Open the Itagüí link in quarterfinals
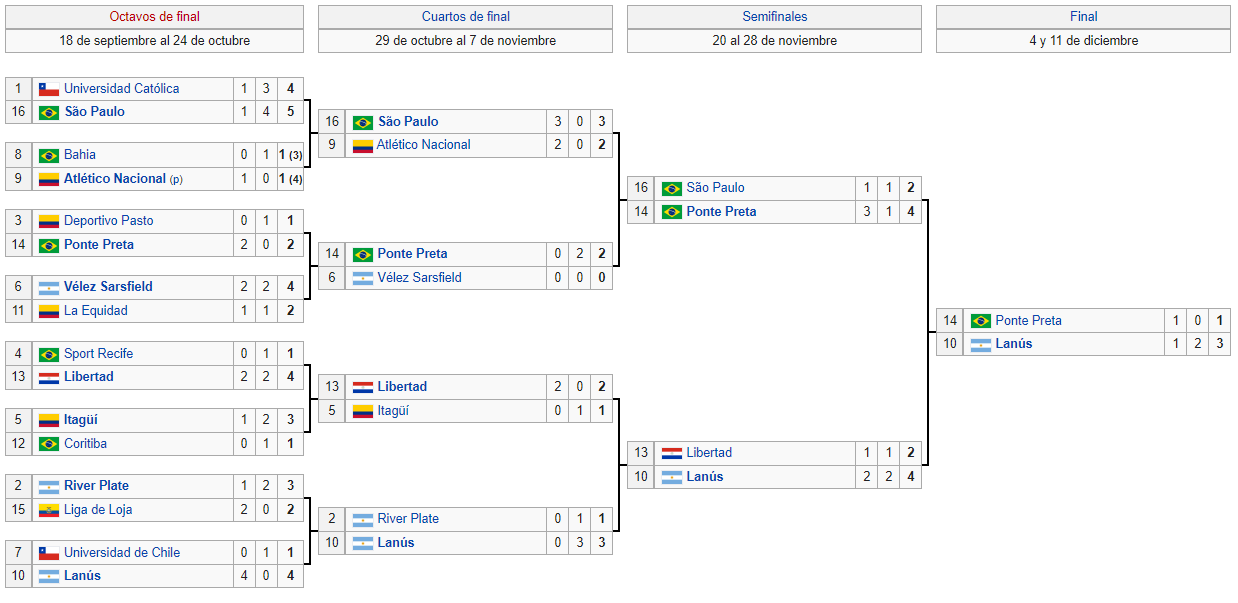 click(394, 411)
